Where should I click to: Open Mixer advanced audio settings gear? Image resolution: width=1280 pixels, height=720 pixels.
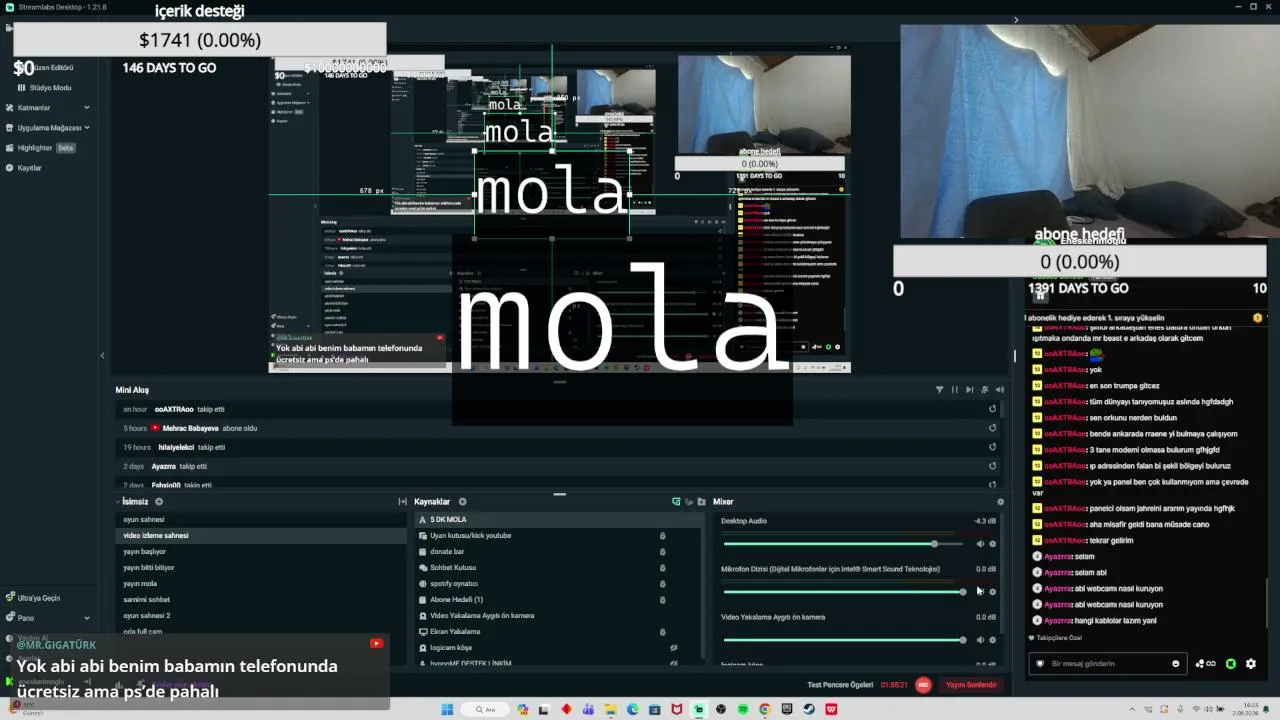1000,502
